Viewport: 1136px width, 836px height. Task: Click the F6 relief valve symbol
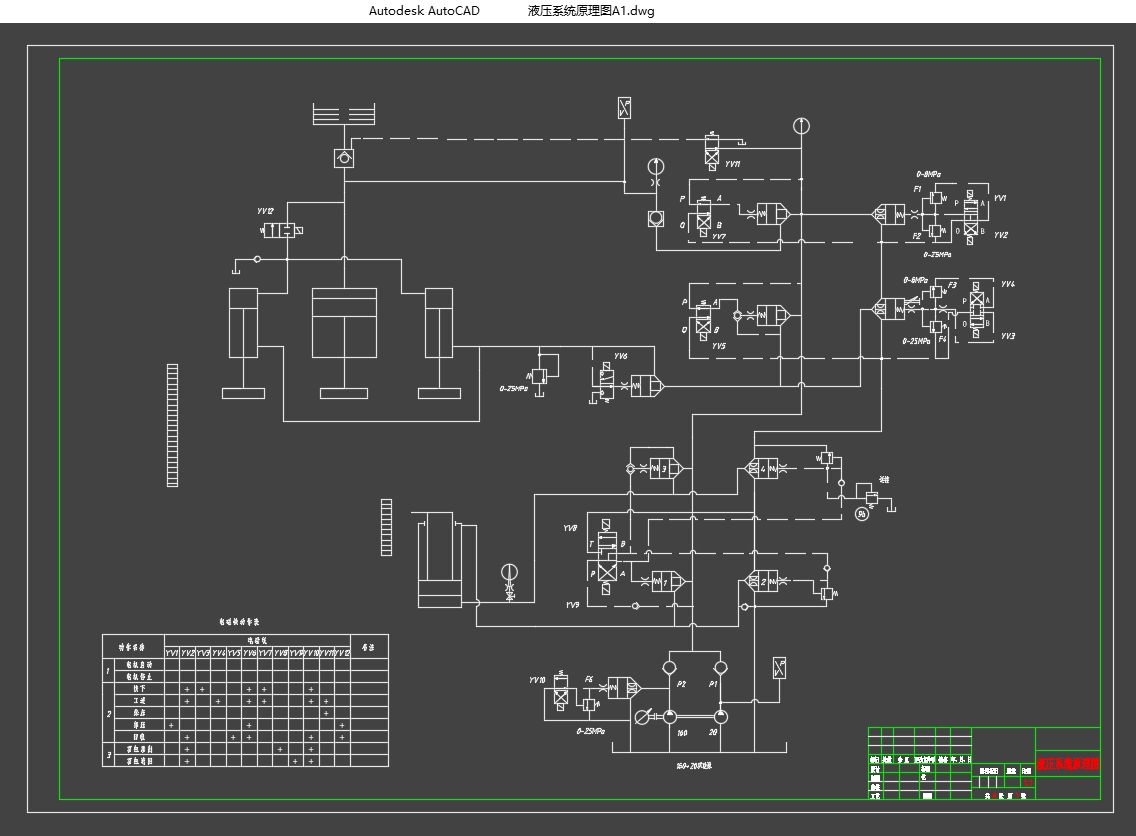click(589, 703)
